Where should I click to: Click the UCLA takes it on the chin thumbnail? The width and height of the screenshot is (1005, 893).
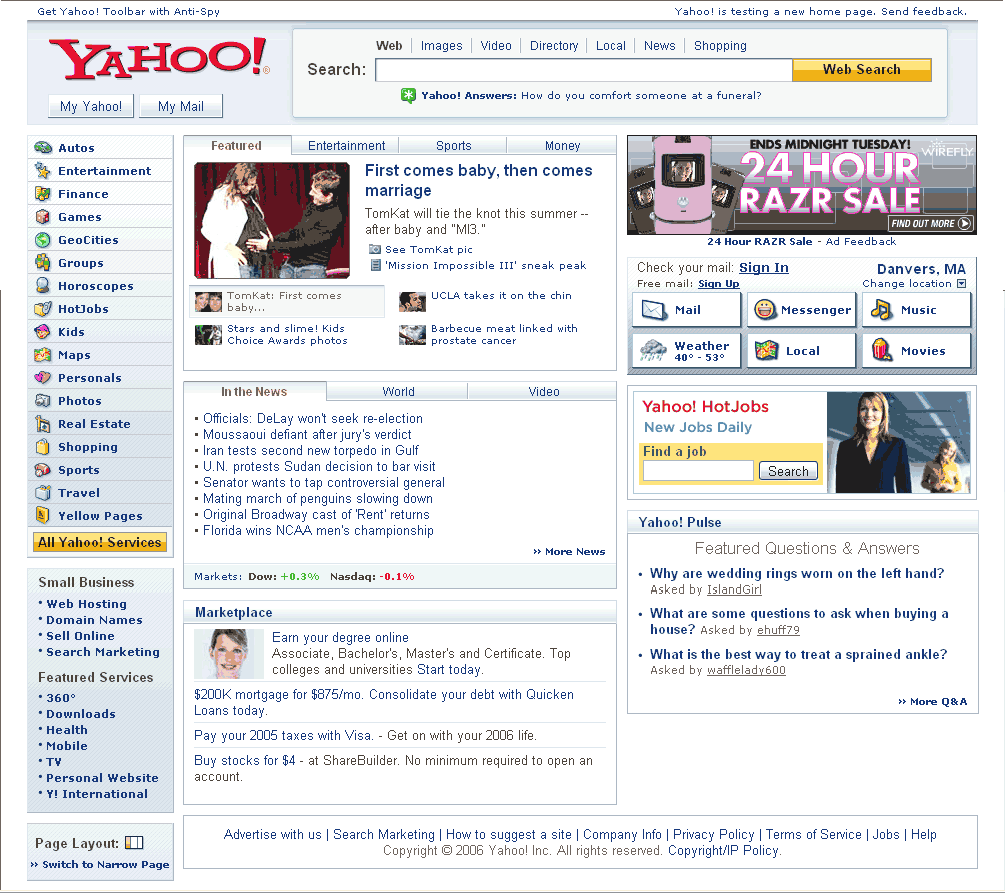(412, 301)
